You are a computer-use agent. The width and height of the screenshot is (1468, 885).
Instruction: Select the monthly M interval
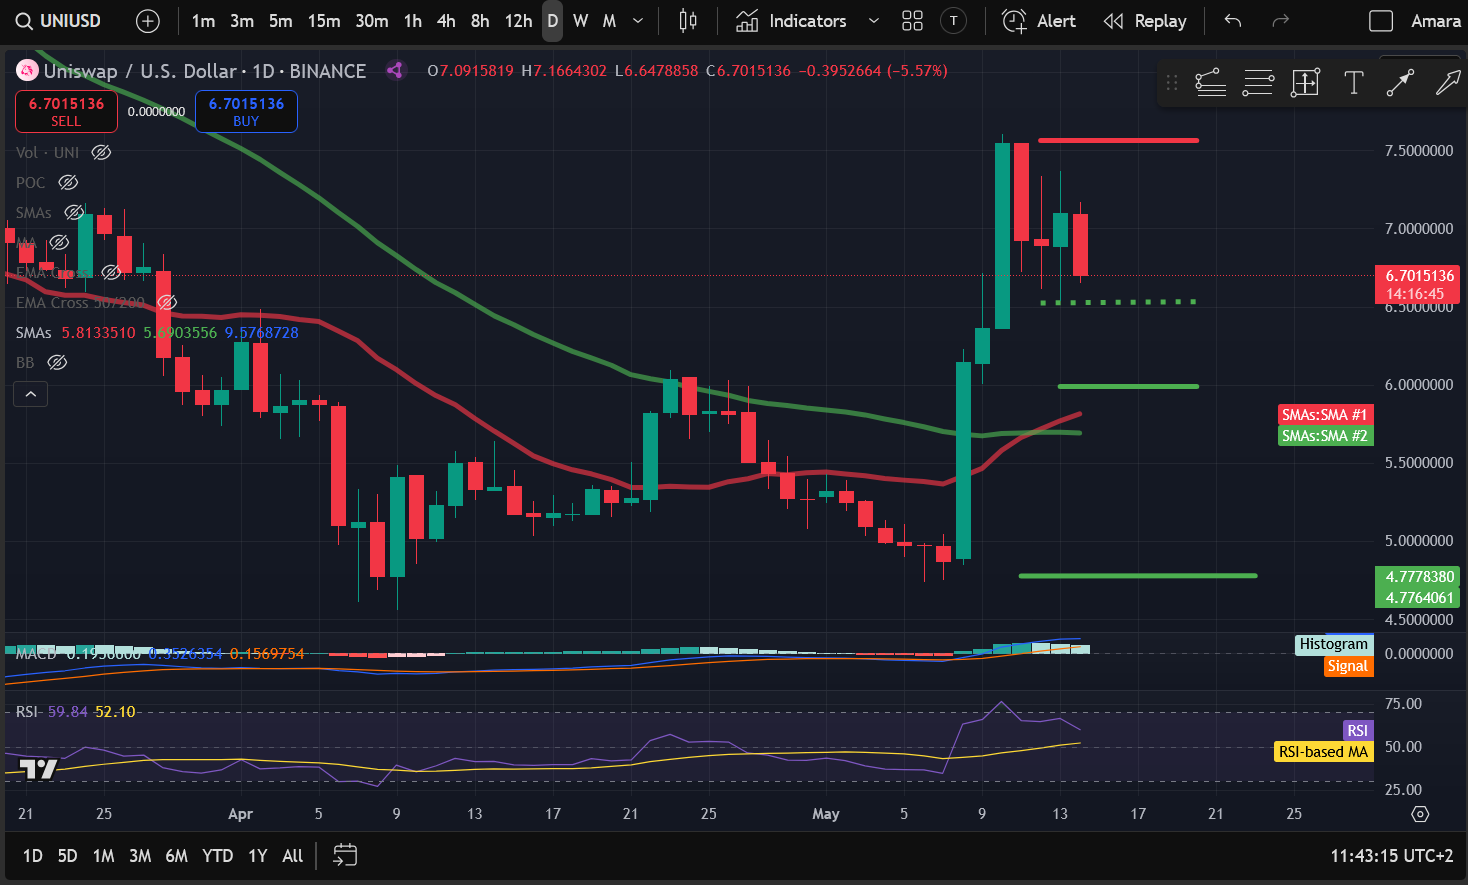click(609, 21)
